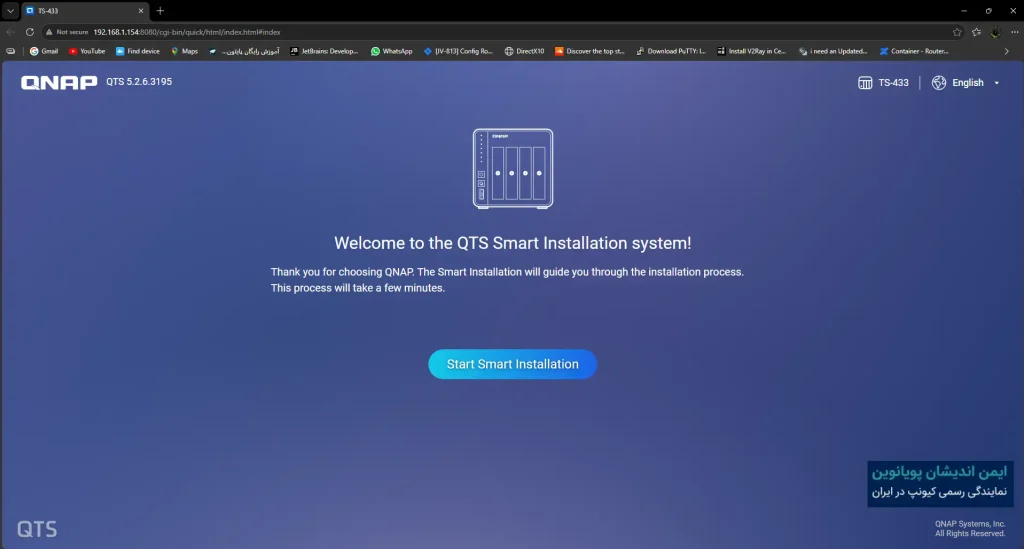Open the Download PuTTY bookmark

[671, 51]
